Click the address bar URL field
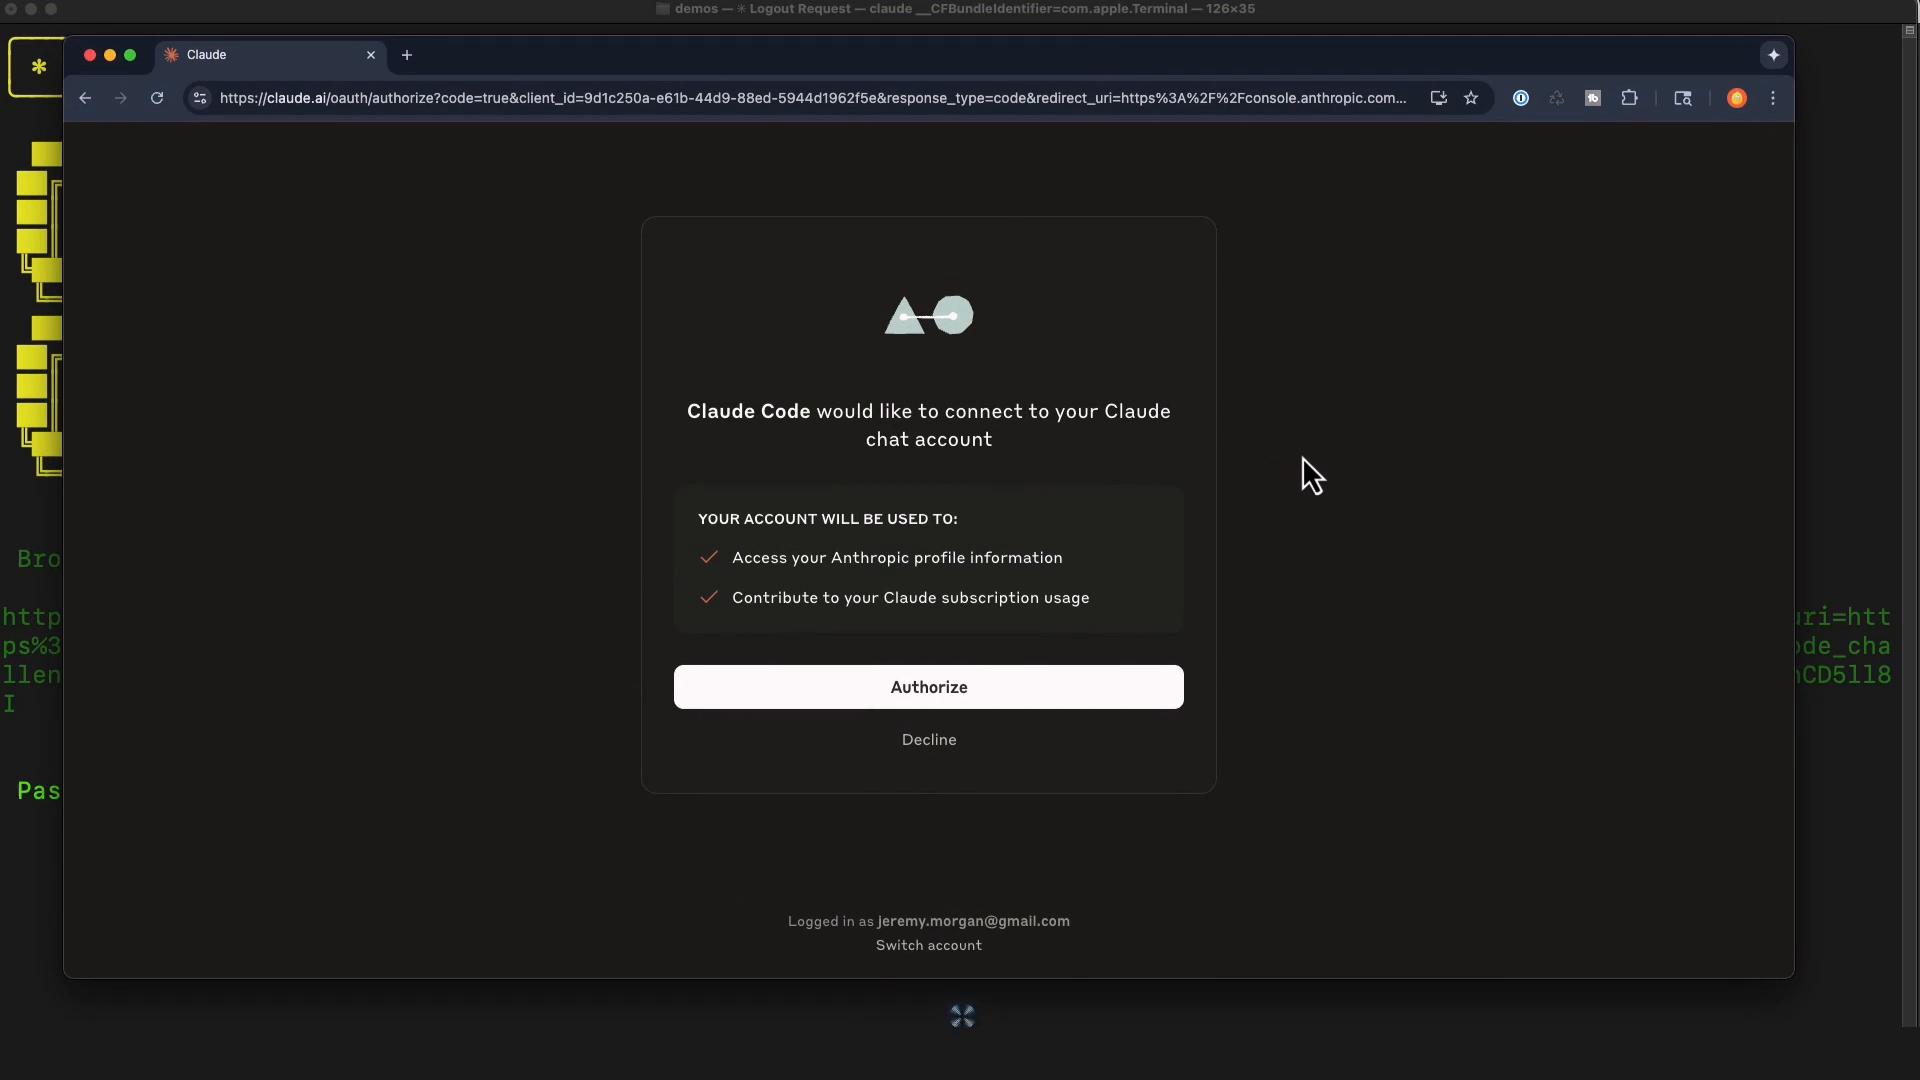 pyautogui.click(x=812, y=98)
